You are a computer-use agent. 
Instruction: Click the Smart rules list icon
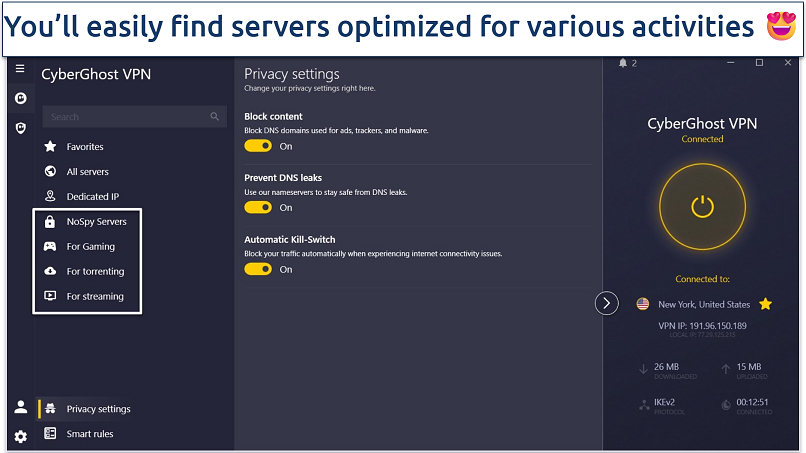(50, 433)
